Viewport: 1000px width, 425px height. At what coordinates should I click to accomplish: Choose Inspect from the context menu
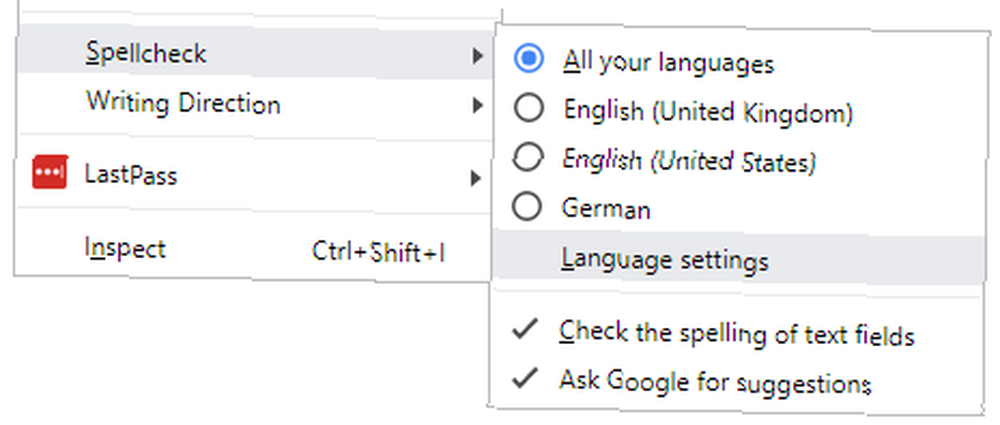pos(253,250)
